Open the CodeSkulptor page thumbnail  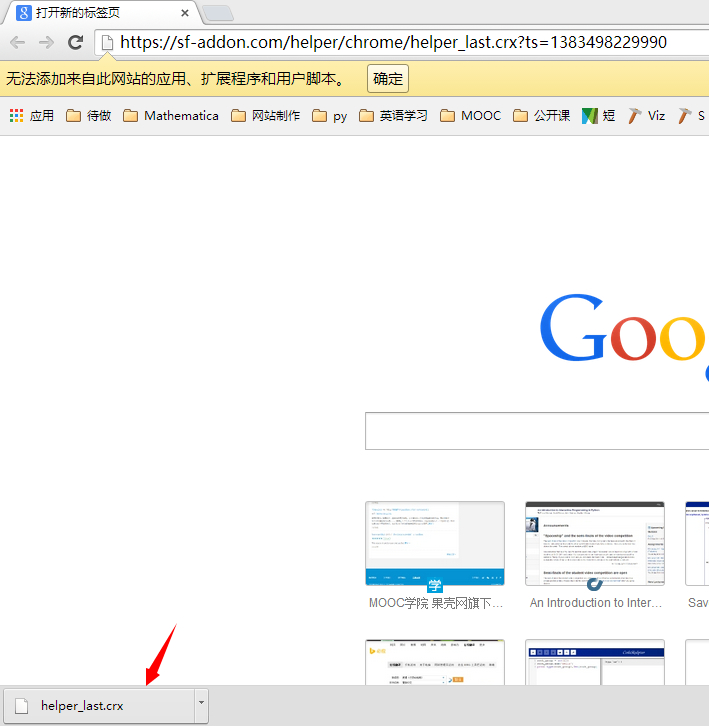[x=595, y=662]
